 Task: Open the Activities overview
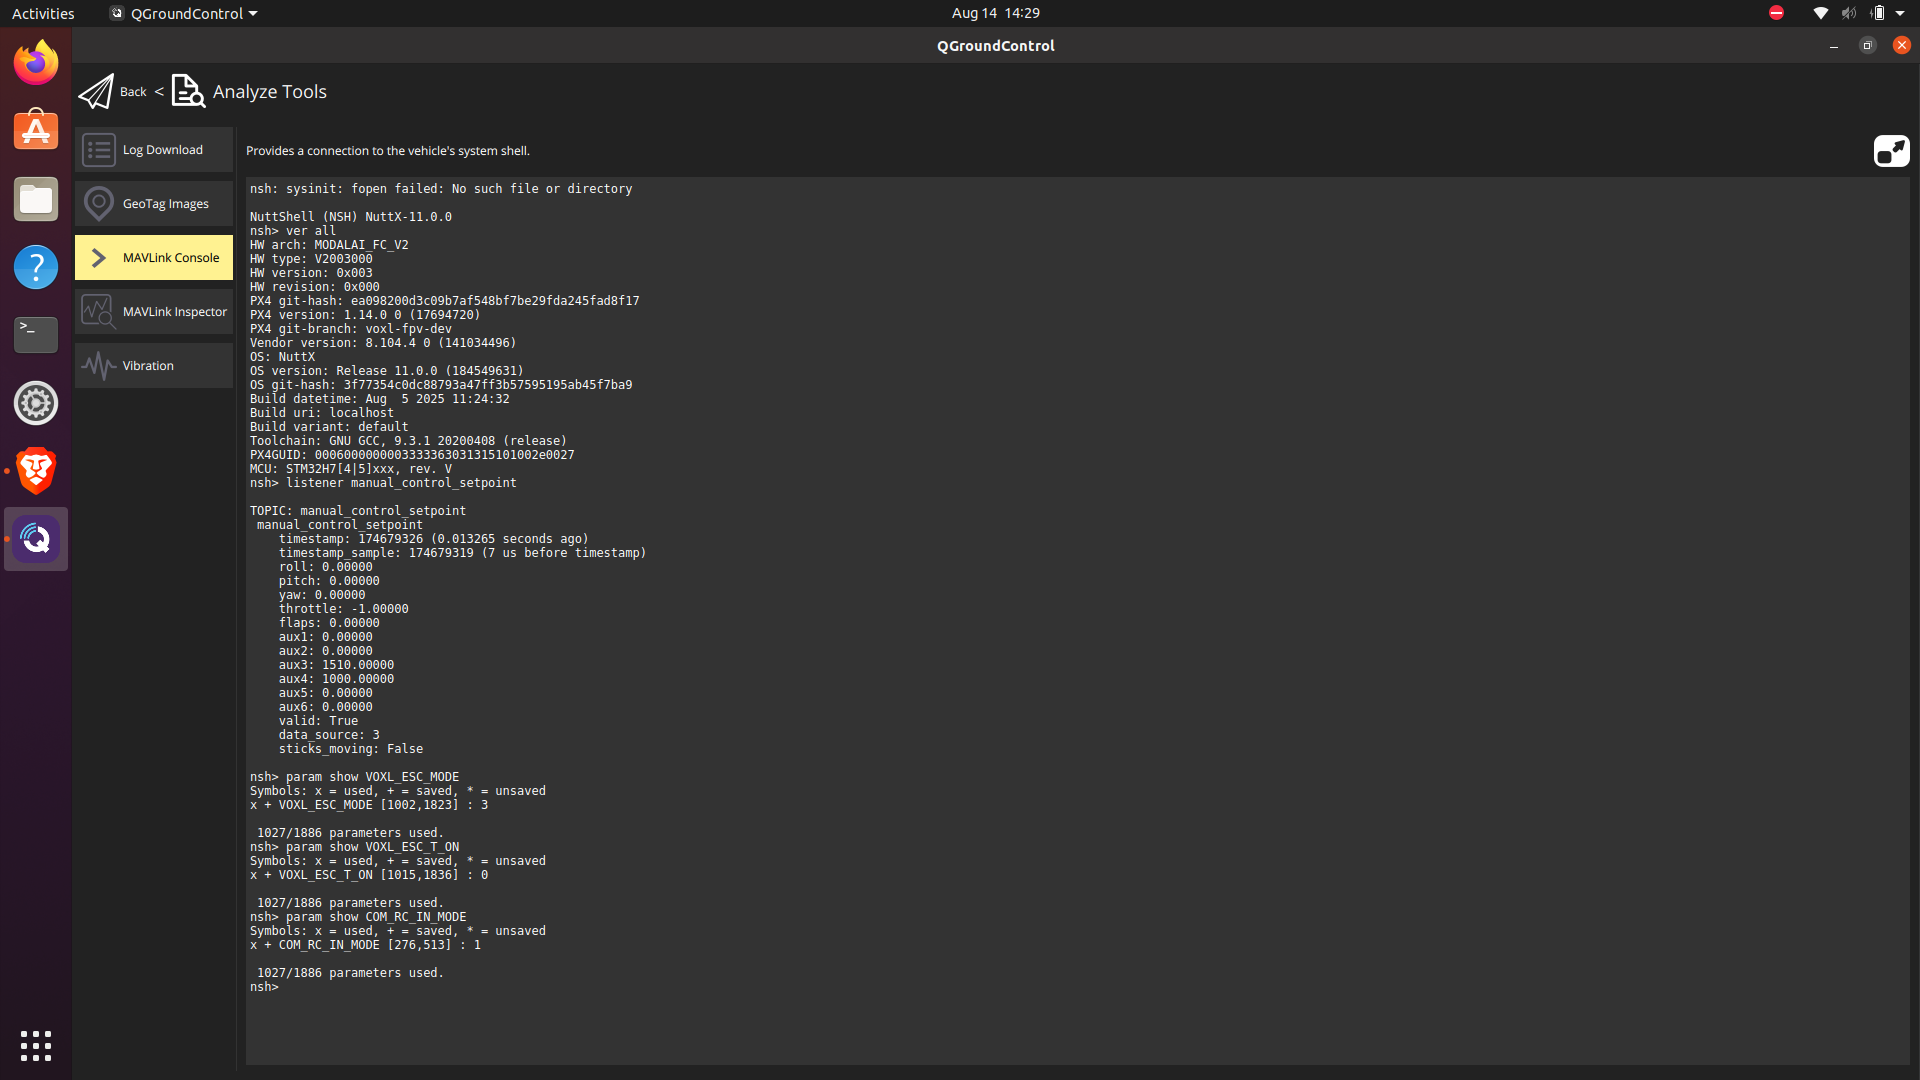43,13
